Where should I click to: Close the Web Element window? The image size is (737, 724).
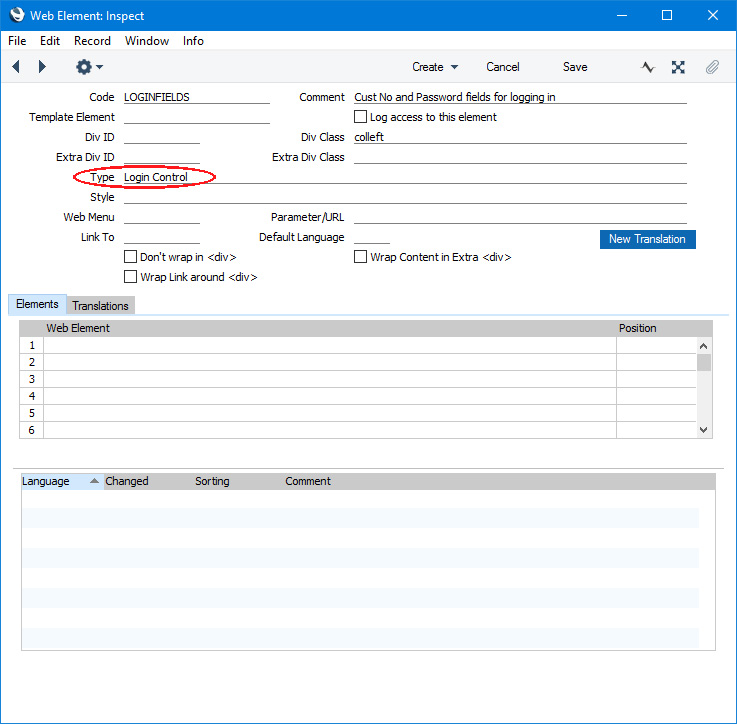713,15
